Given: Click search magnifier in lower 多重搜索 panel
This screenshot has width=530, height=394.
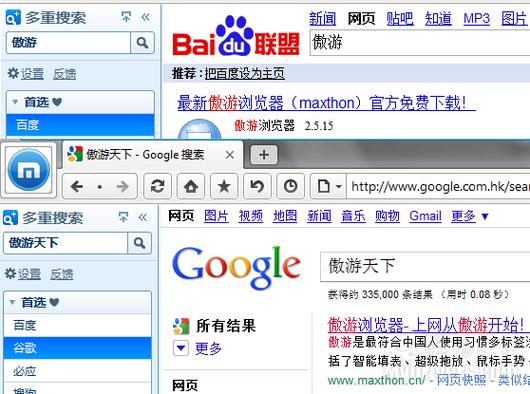Looking at the screenshot, I should 140,243.
